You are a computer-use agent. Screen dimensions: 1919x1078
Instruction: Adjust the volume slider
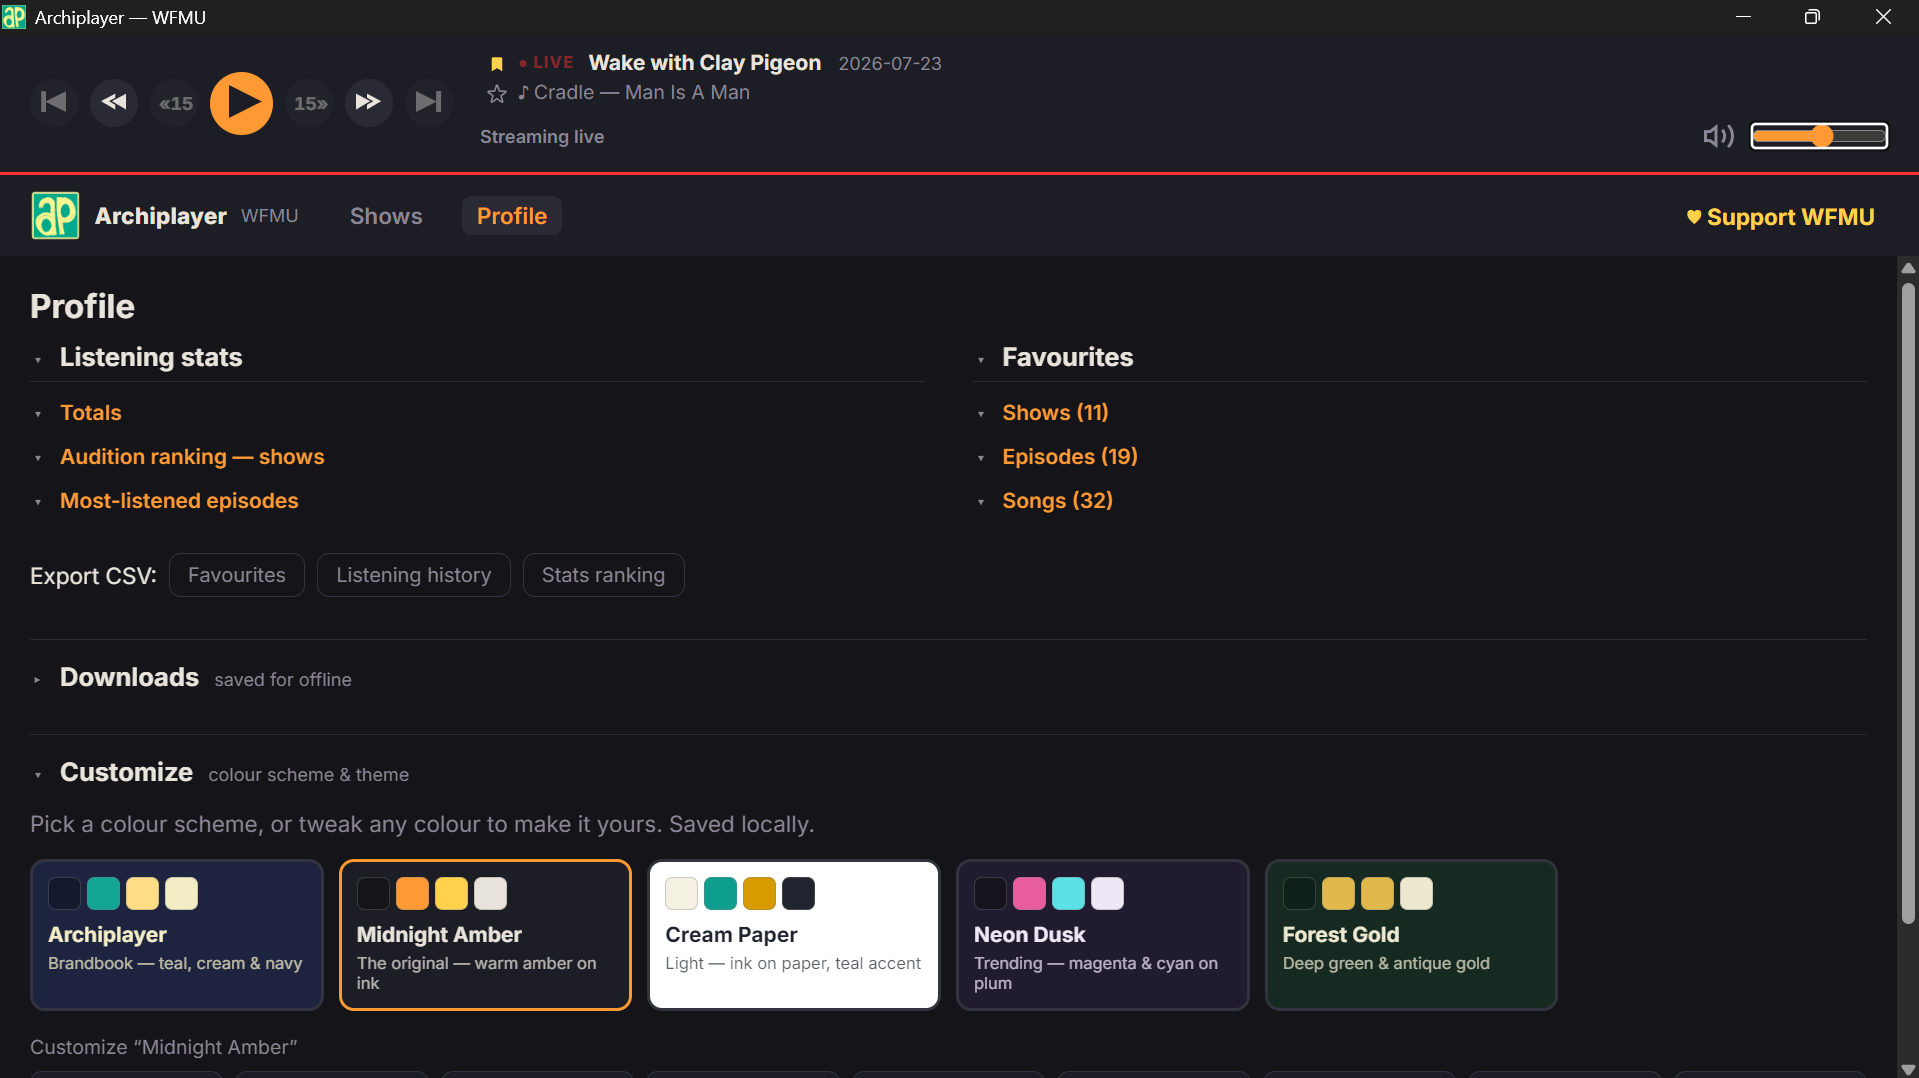click(x=1819, y=136)
